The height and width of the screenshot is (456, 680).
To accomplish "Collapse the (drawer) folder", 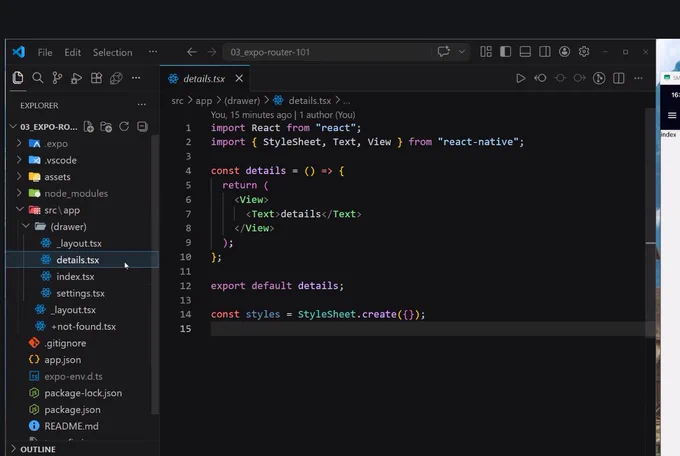I will coord(26,226).
